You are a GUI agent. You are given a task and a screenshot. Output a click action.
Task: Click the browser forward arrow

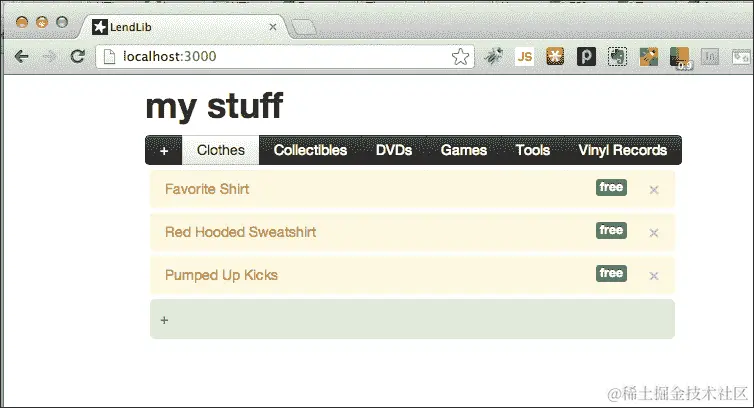(50, 57)
